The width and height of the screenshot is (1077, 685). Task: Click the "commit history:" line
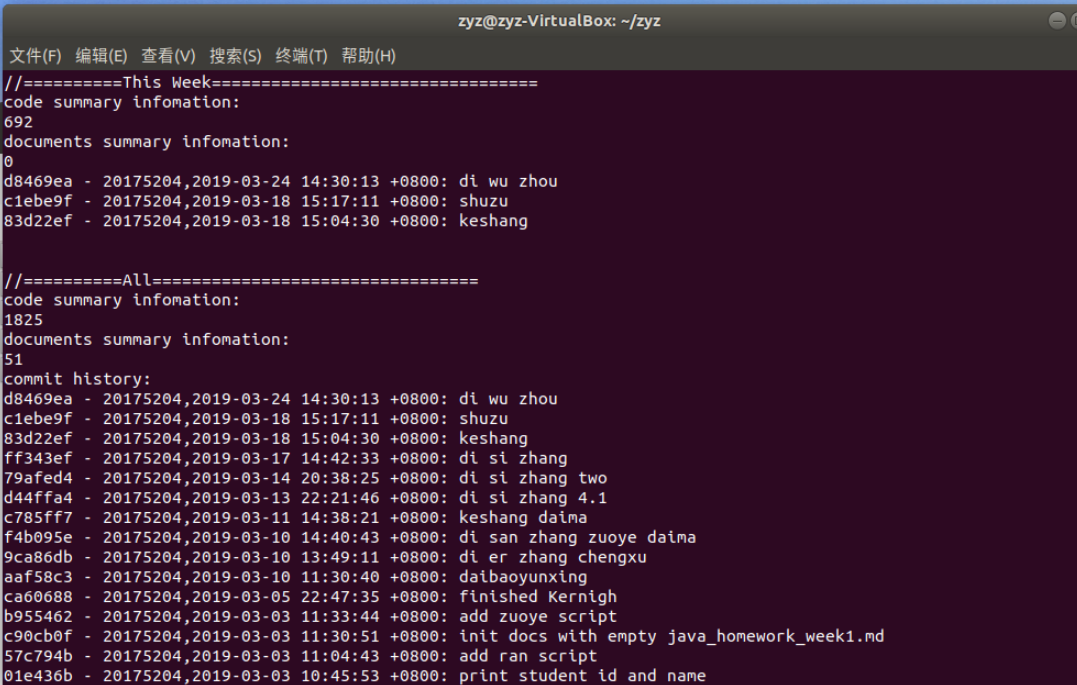(77, 379)
